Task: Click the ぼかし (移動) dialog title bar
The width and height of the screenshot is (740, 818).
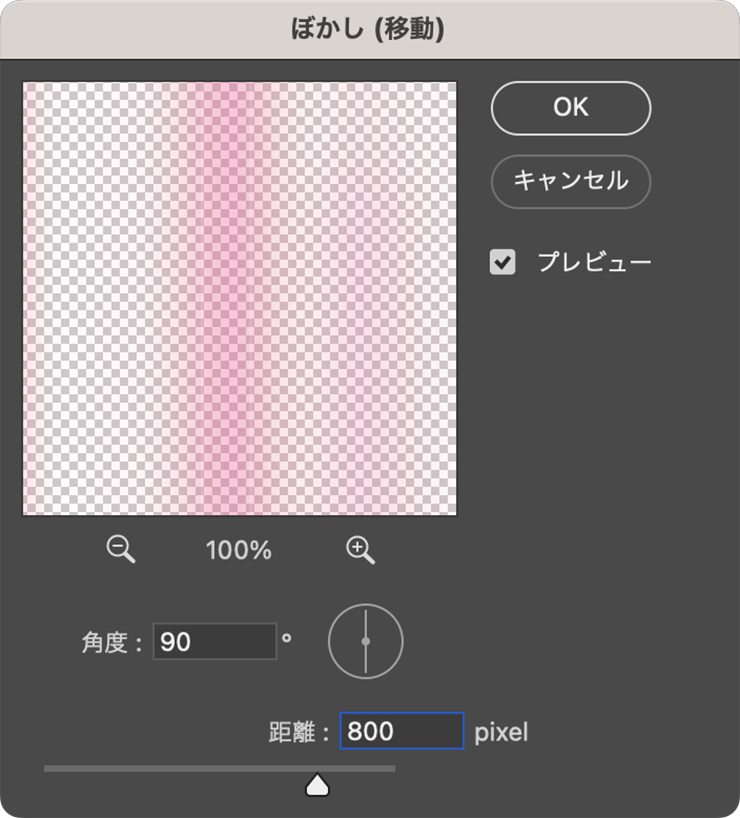Action: 370,28
